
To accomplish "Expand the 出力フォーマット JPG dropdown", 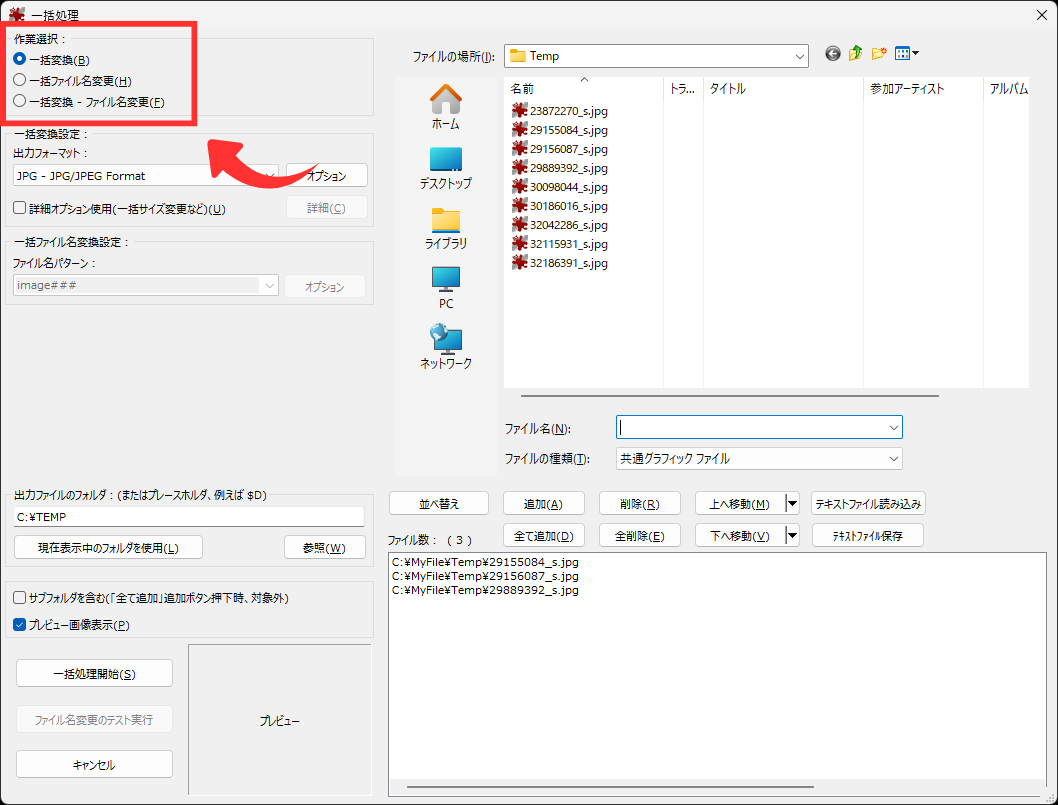I will (268, 176).
